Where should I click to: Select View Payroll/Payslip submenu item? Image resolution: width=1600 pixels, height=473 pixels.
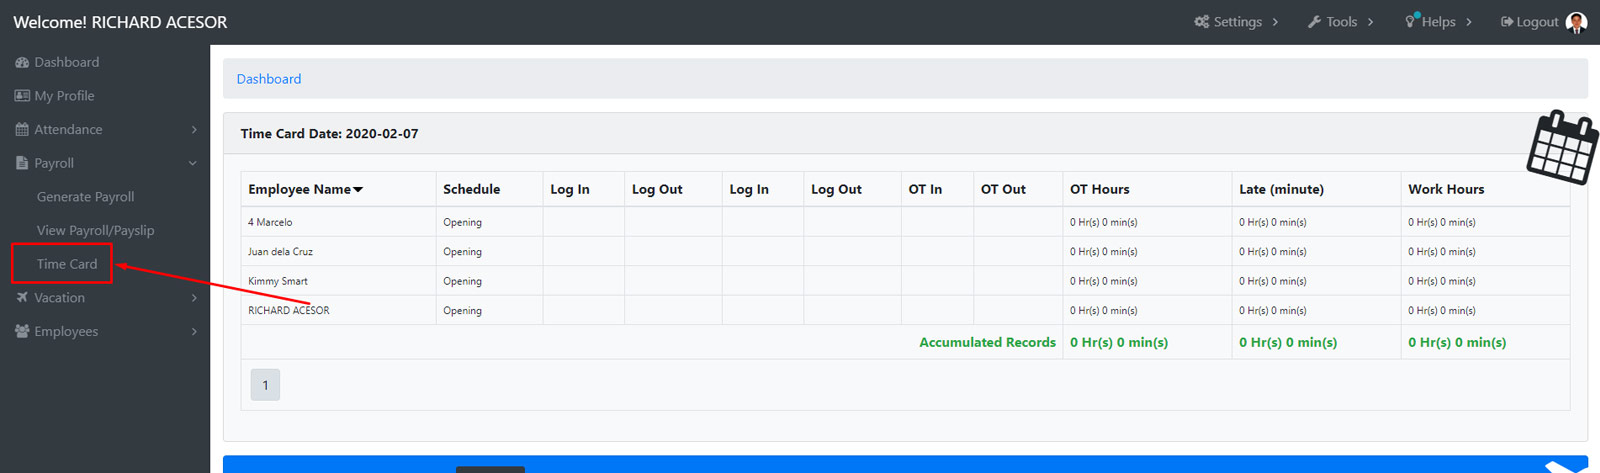[x=96, y=230]
